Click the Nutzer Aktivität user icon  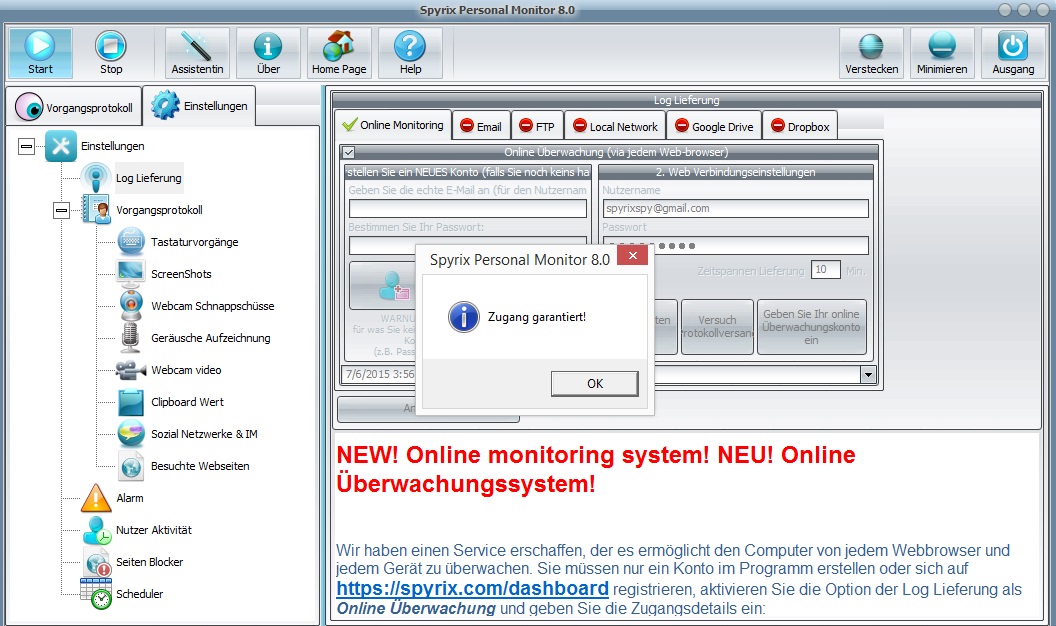(96, 530)
